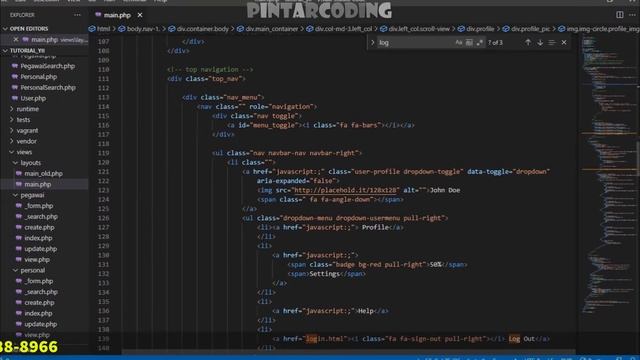Click the body.nav-1 breadcrumb item

click(139, 29)
